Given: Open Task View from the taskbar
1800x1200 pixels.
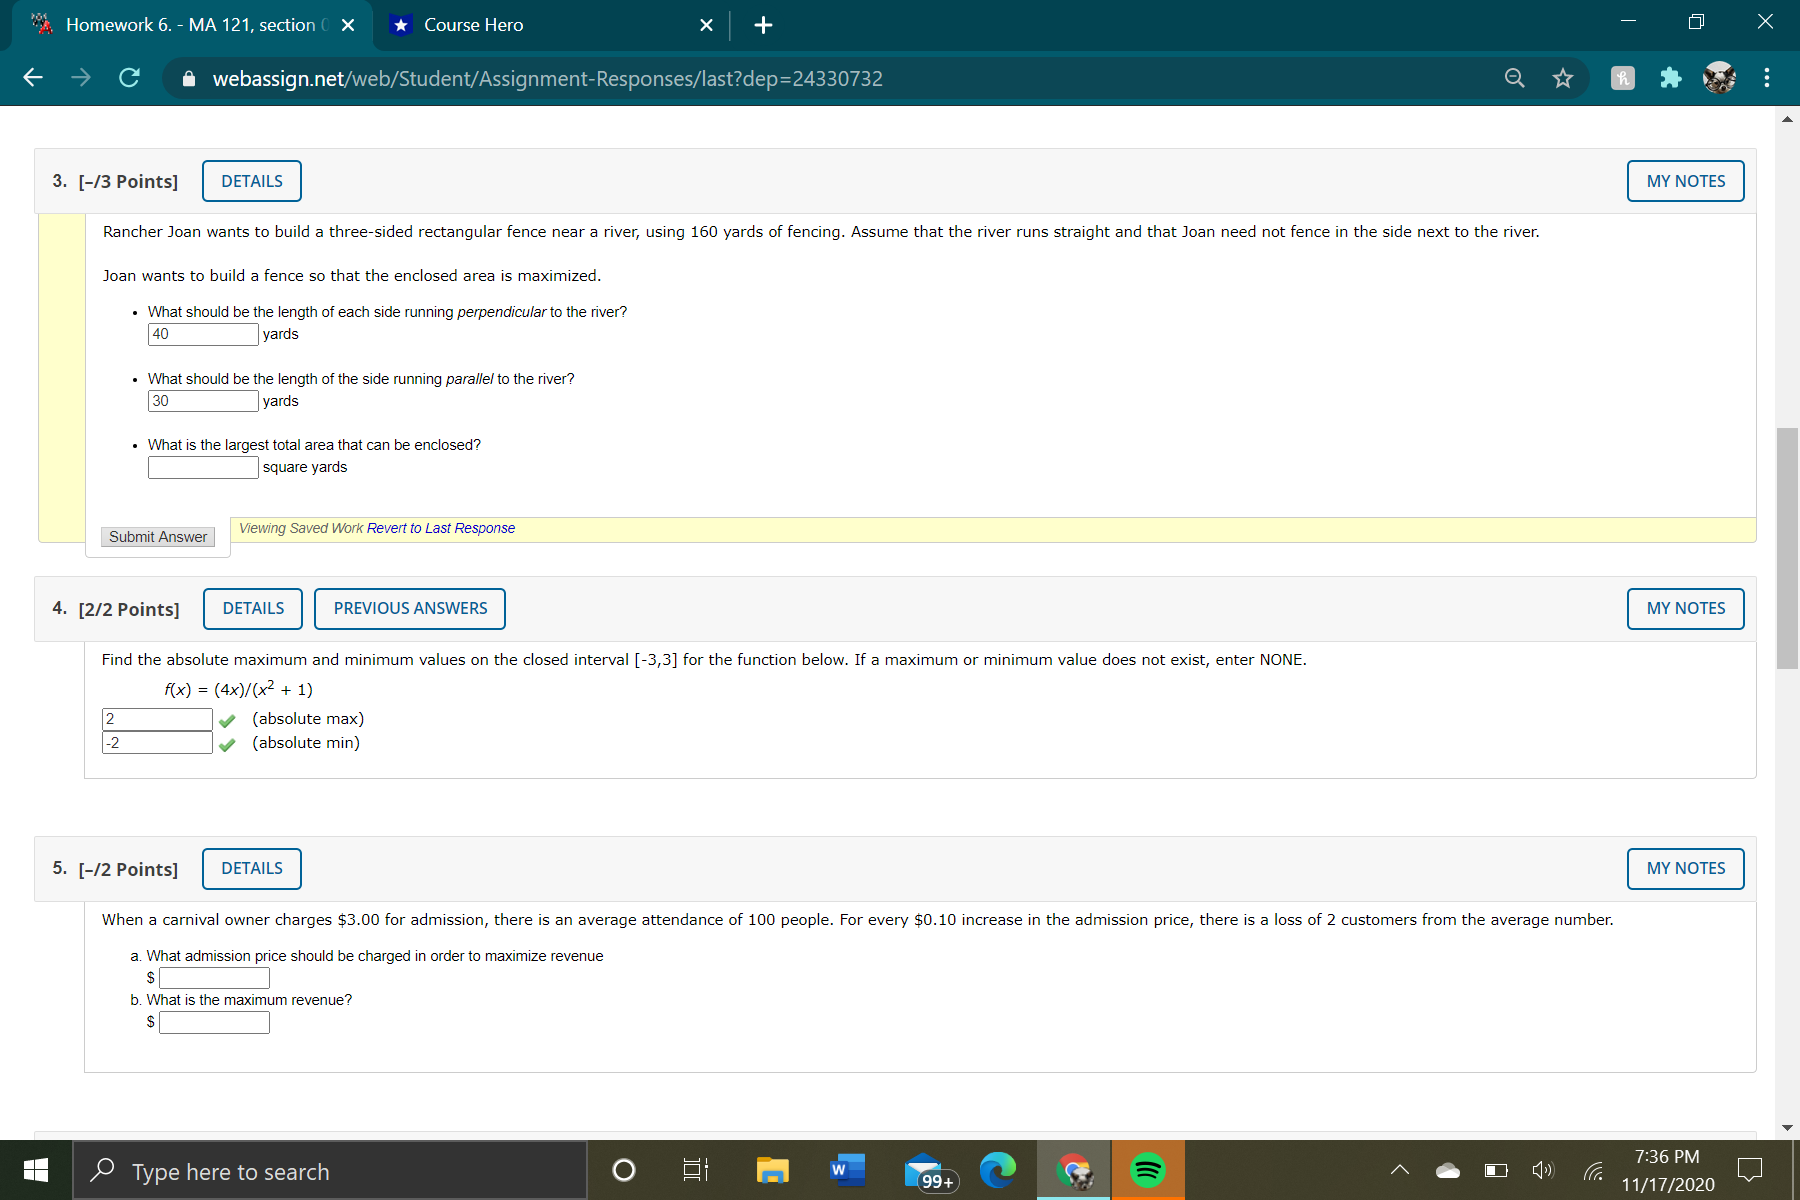Looking at the screenshot, I should pos(694,1170).
